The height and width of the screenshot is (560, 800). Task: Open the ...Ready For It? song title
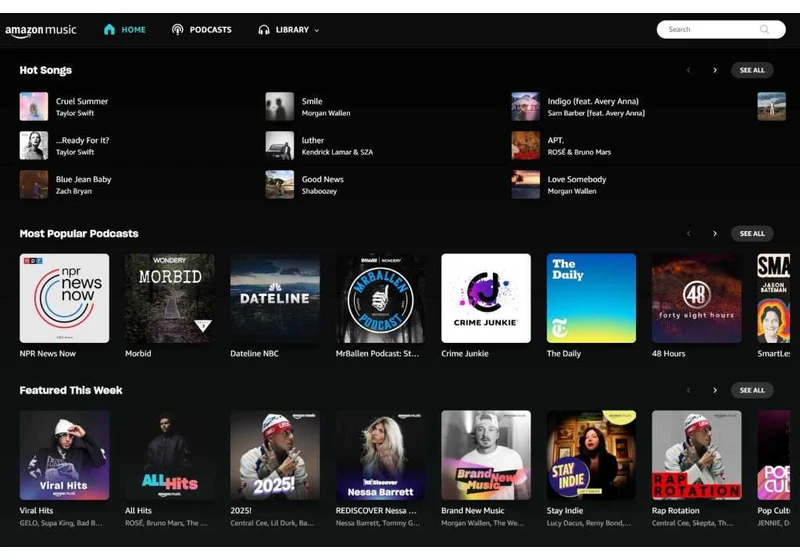[82, 140]
